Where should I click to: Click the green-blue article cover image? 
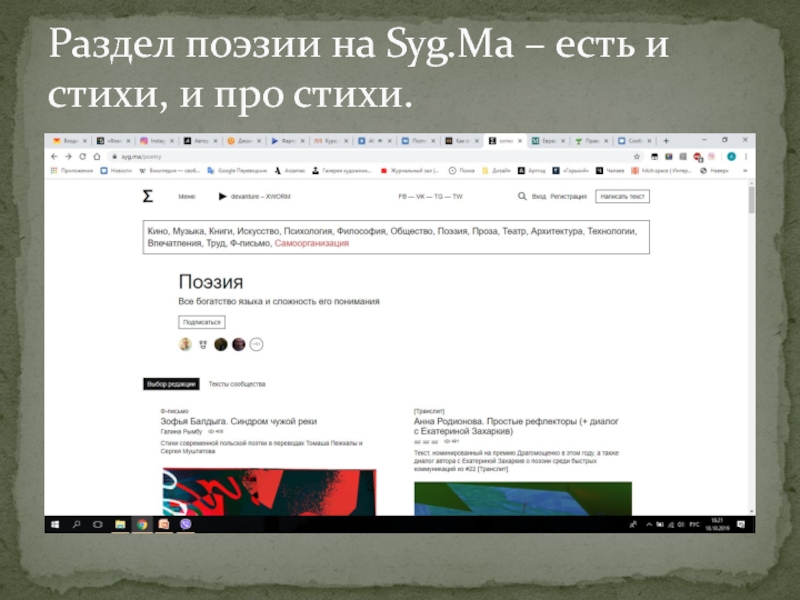point(523,498)
